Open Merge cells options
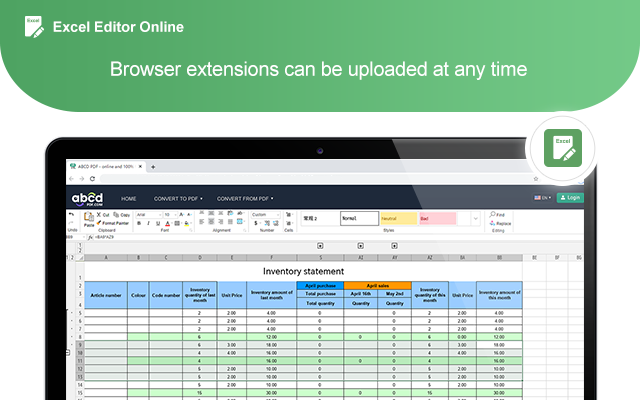The image size is (640, 400). pos(240,222)
